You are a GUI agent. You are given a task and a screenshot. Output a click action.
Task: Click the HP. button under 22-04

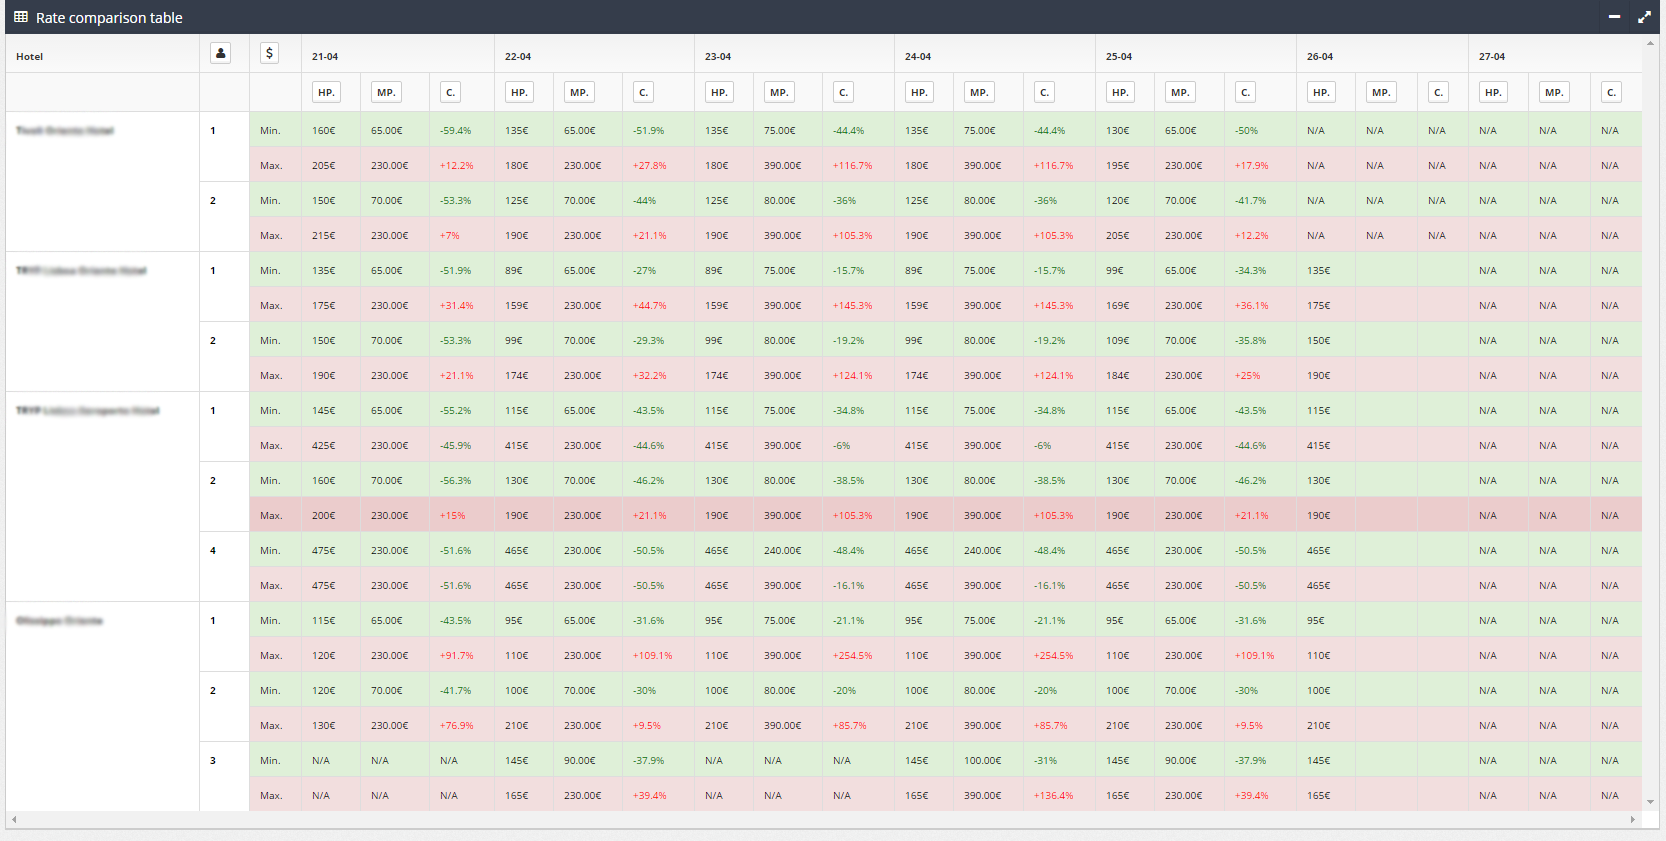(519, 92)
